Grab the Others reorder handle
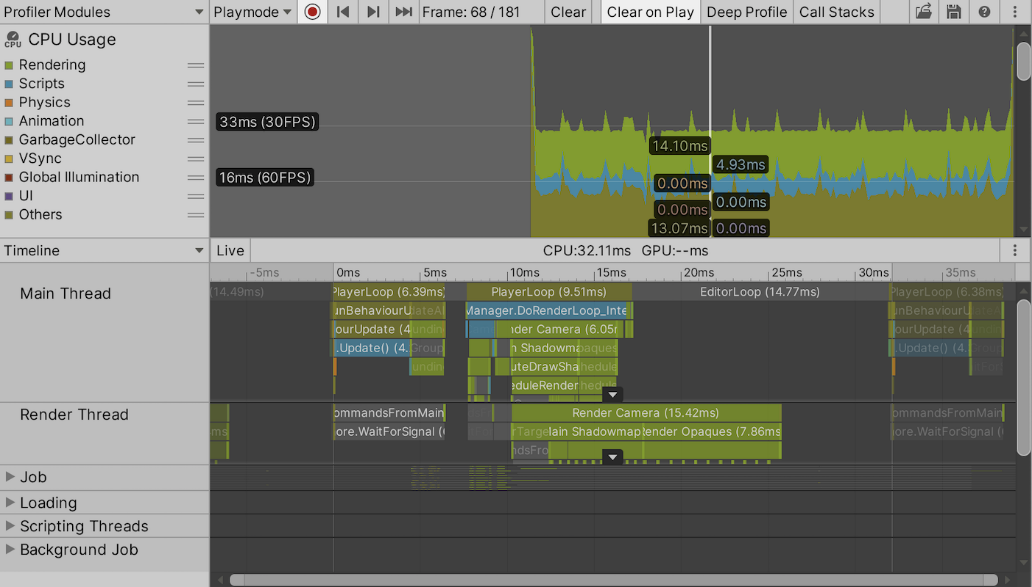Image resolution: width=1032 pixels, height=587 pixels. (195, 215)
